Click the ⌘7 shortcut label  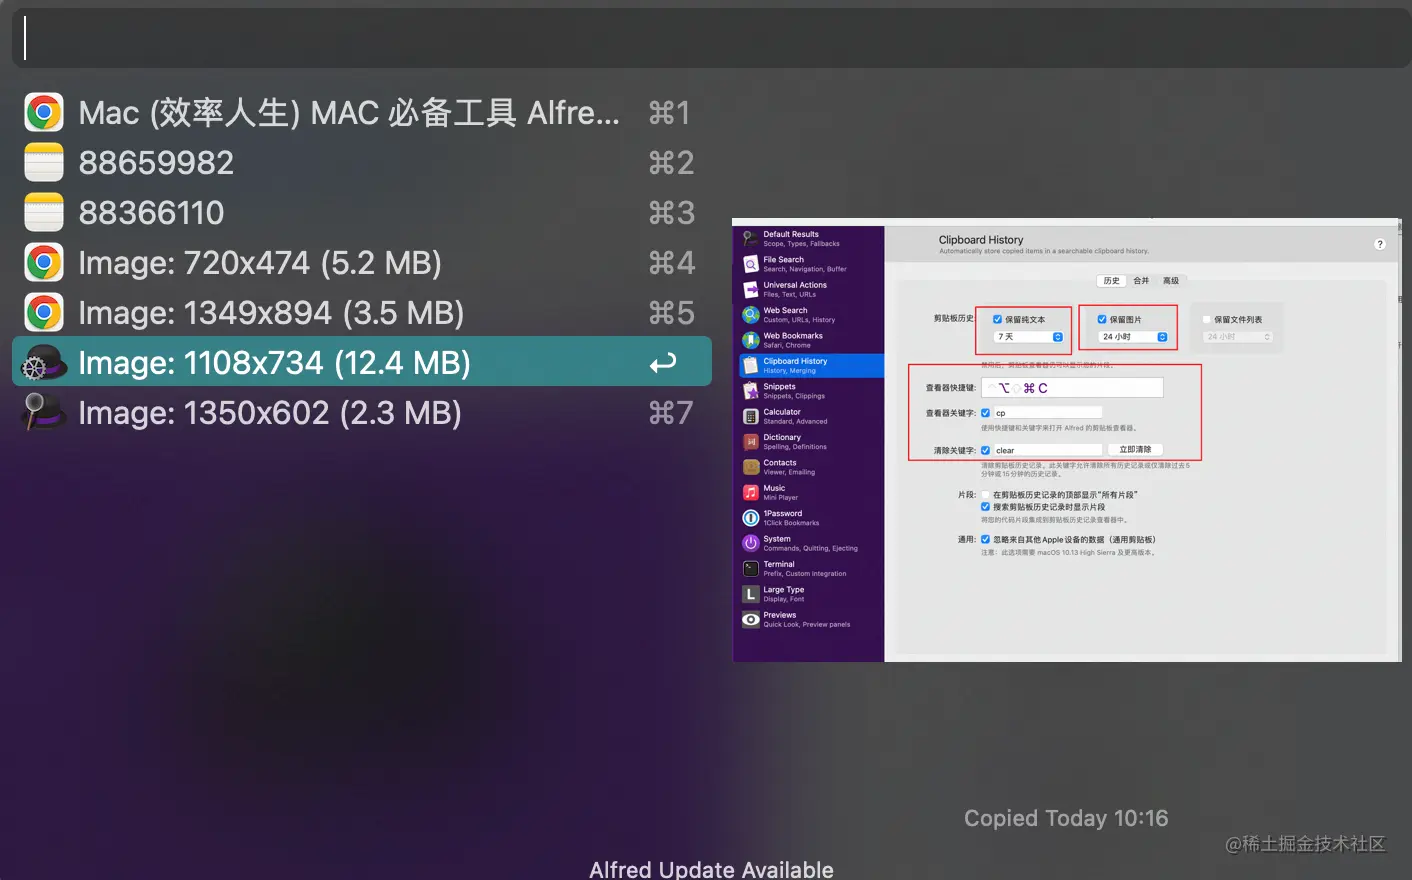click(671, 413)
